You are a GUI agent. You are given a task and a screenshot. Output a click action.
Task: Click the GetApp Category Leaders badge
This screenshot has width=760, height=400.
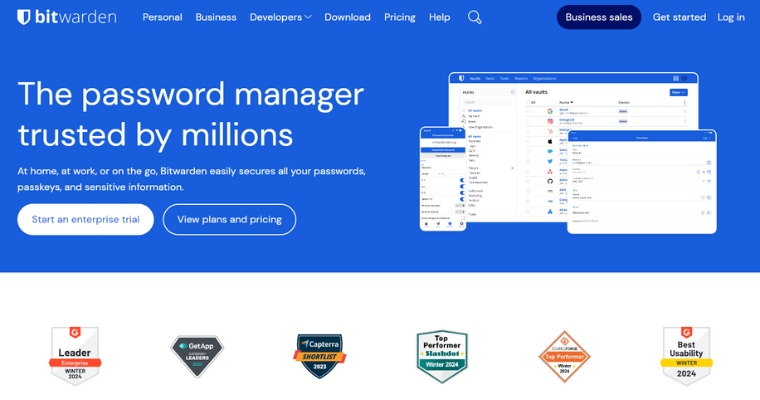coord(197,356)
